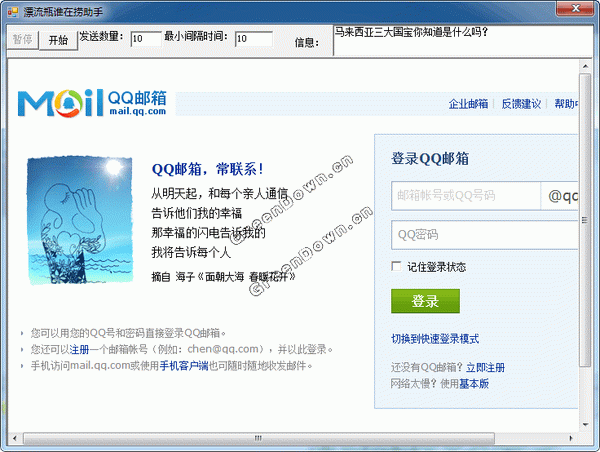Click the 摘自 海子 attribution line
Image resolution: width=600 pixels, height=452 pixels.
(223, 276)
